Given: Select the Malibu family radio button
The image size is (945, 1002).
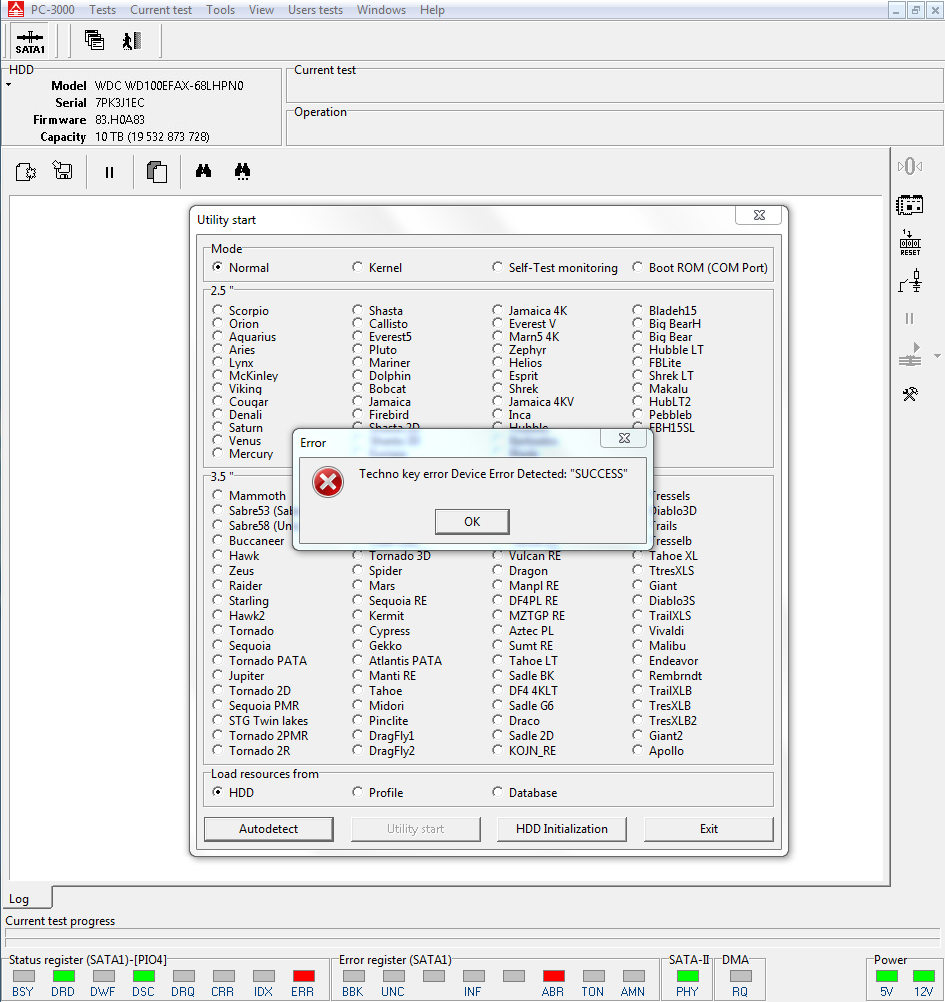Looking at the screenshot, I should (x=637, y=645).
